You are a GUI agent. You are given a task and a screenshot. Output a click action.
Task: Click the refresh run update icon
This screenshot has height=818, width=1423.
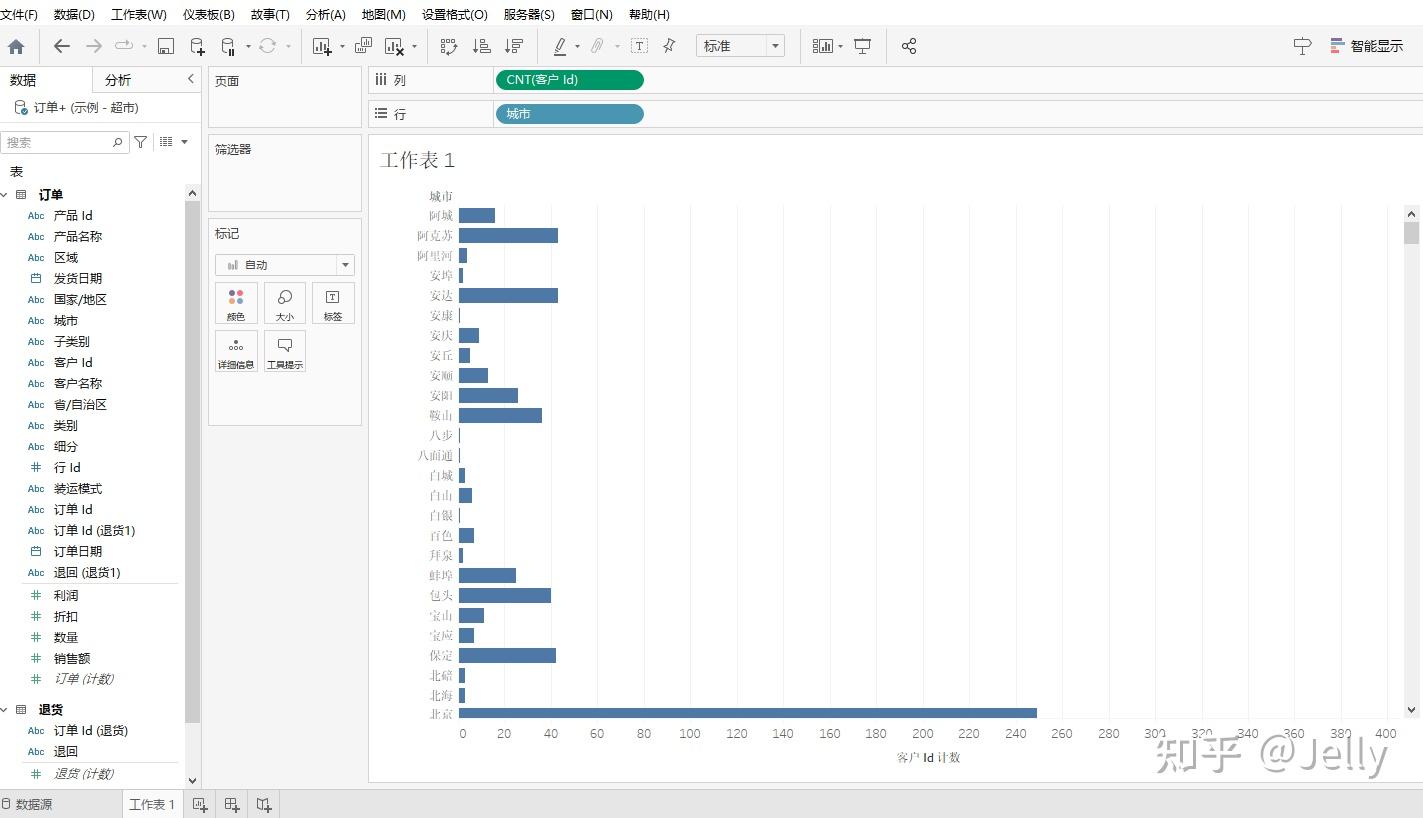tap(267, 46)
